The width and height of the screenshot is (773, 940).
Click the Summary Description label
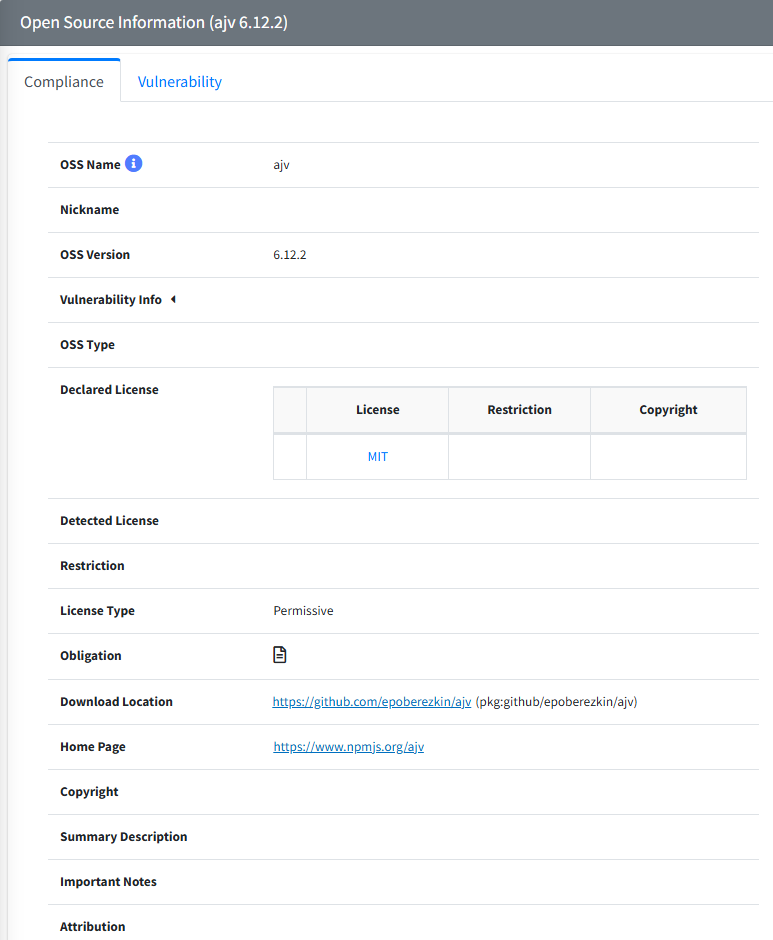pos(124,836)
